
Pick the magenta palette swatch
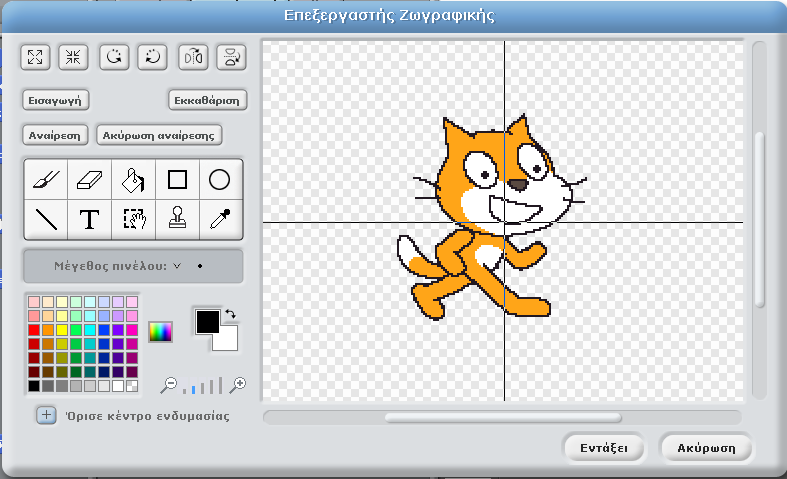pyautogui.click(x=132, y=330)
